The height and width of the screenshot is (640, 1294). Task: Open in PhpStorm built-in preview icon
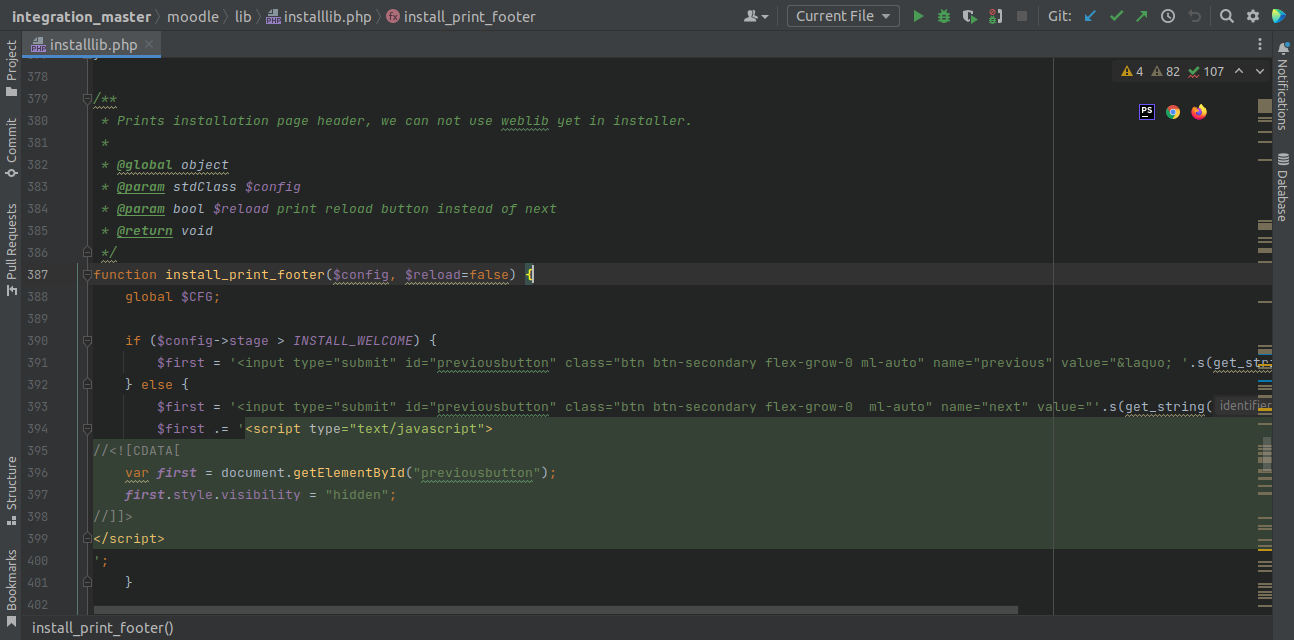pos(1147,112)
